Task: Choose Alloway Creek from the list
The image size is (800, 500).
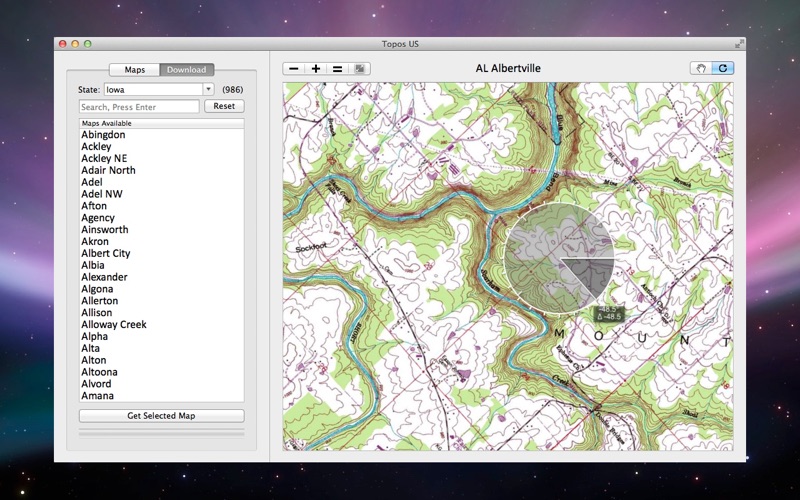Action: 114,325
